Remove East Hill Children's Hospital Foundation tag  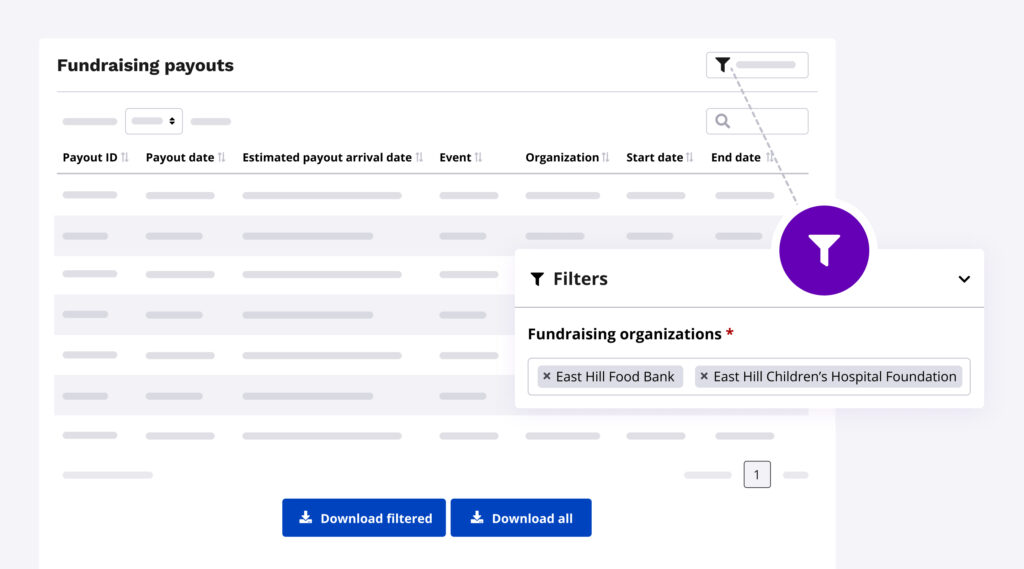[704, 377]
